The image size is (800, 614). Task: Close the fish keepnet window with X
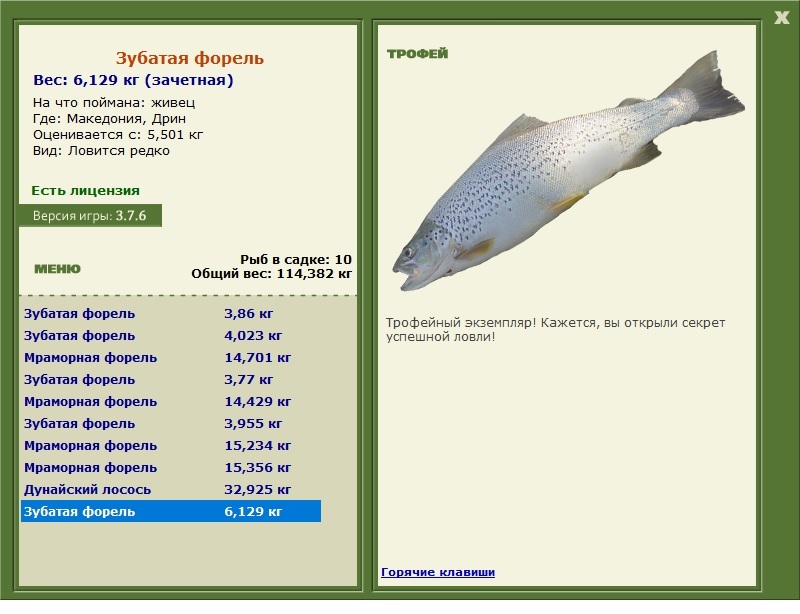tap(781, 18)
